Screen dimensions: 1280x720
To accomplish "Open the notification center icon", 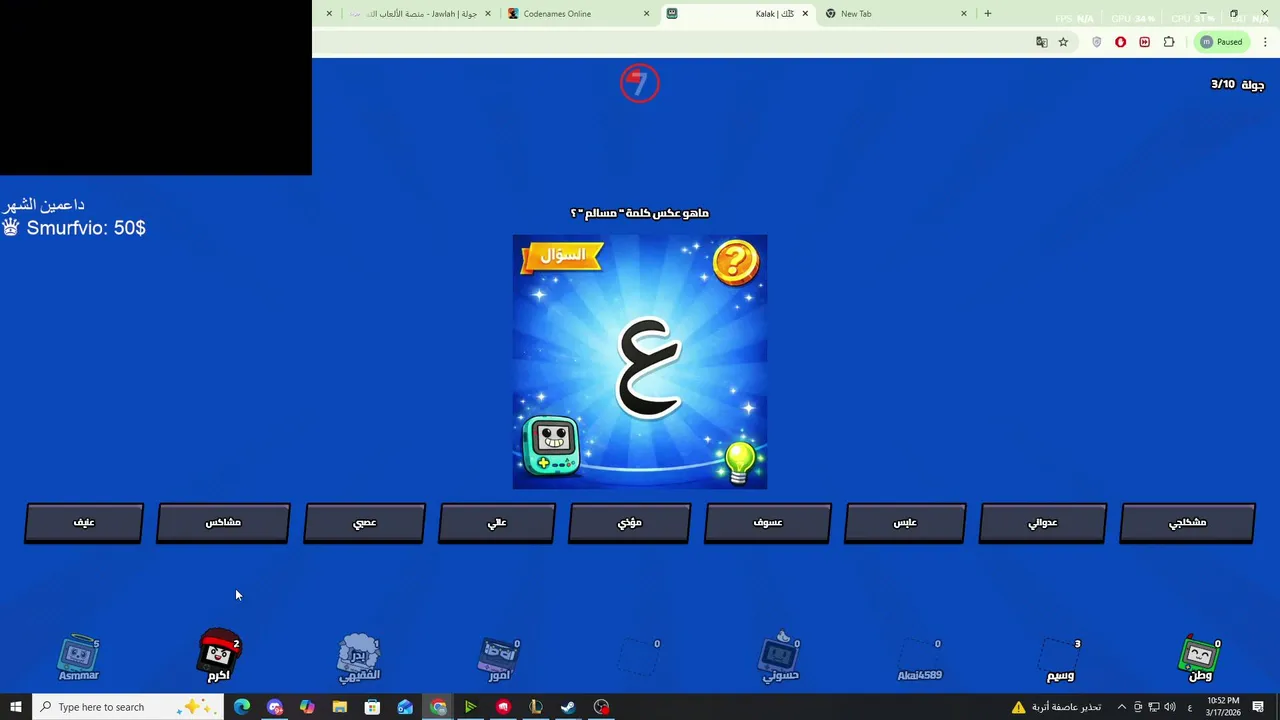I will pos(1259,707).
